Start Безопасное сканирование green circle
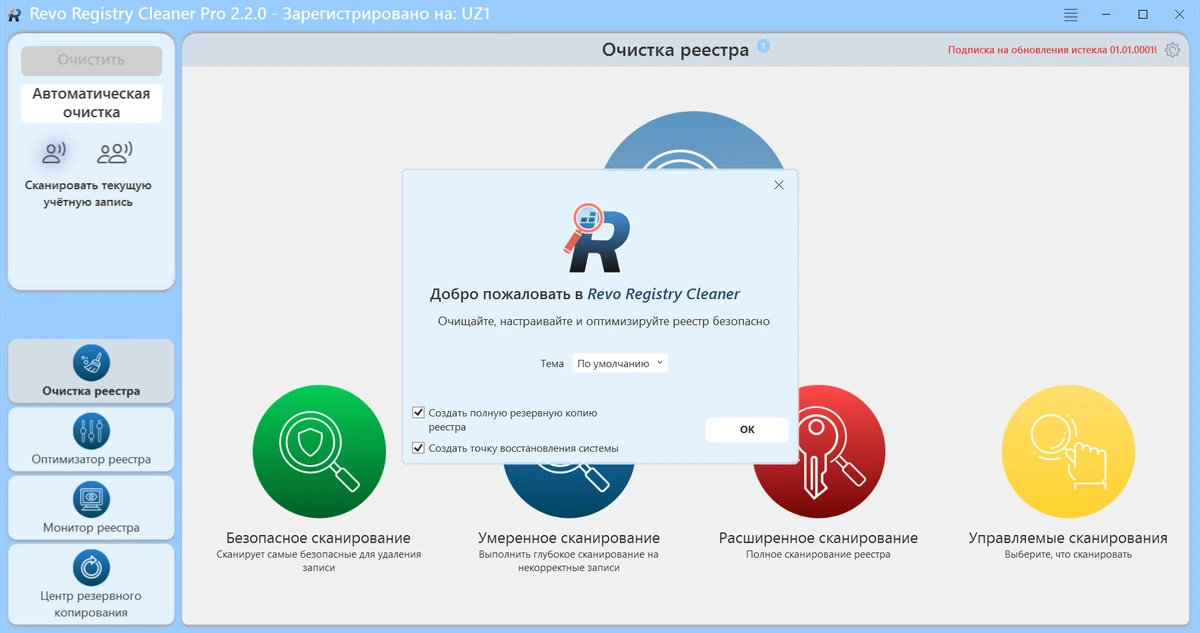1200x633 pixels. pos(319,451)
